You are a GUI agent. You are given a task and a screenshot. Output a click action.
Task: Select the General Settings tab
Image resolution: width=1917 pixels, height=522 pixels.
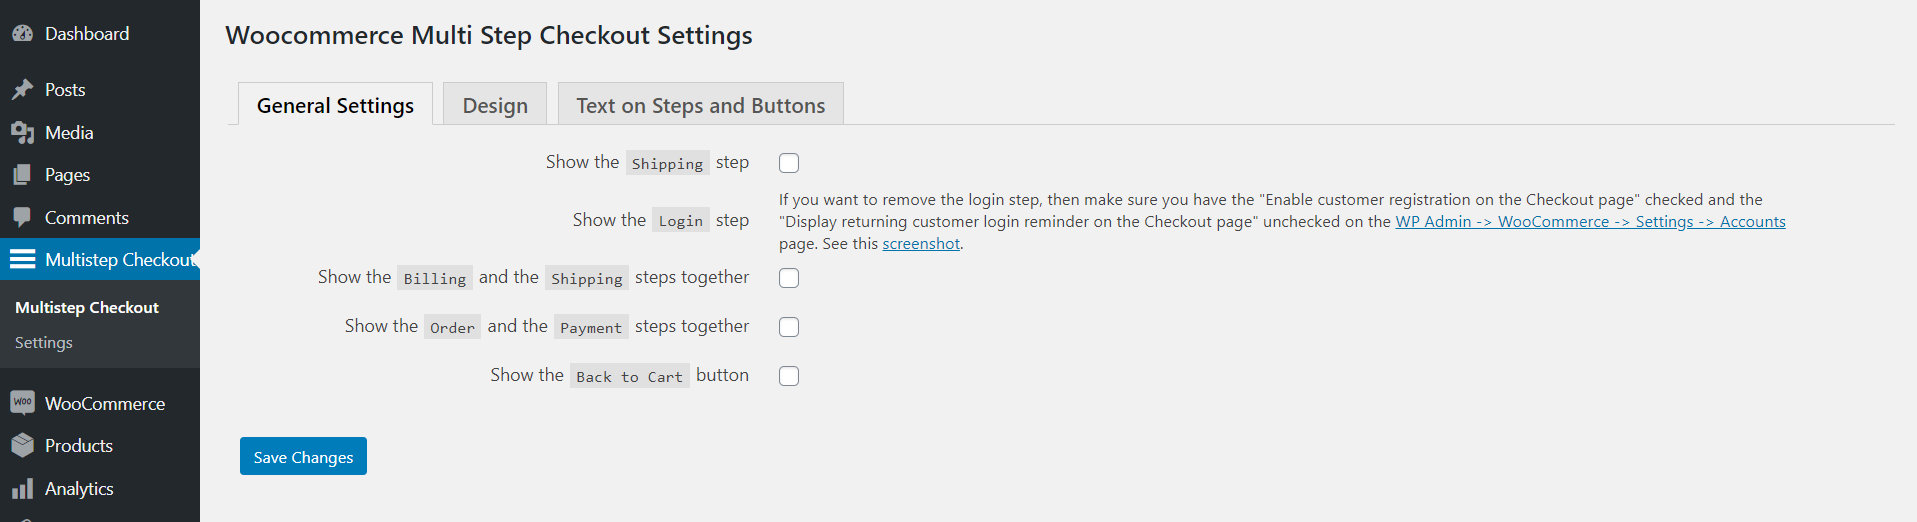(x=335, y=105)
